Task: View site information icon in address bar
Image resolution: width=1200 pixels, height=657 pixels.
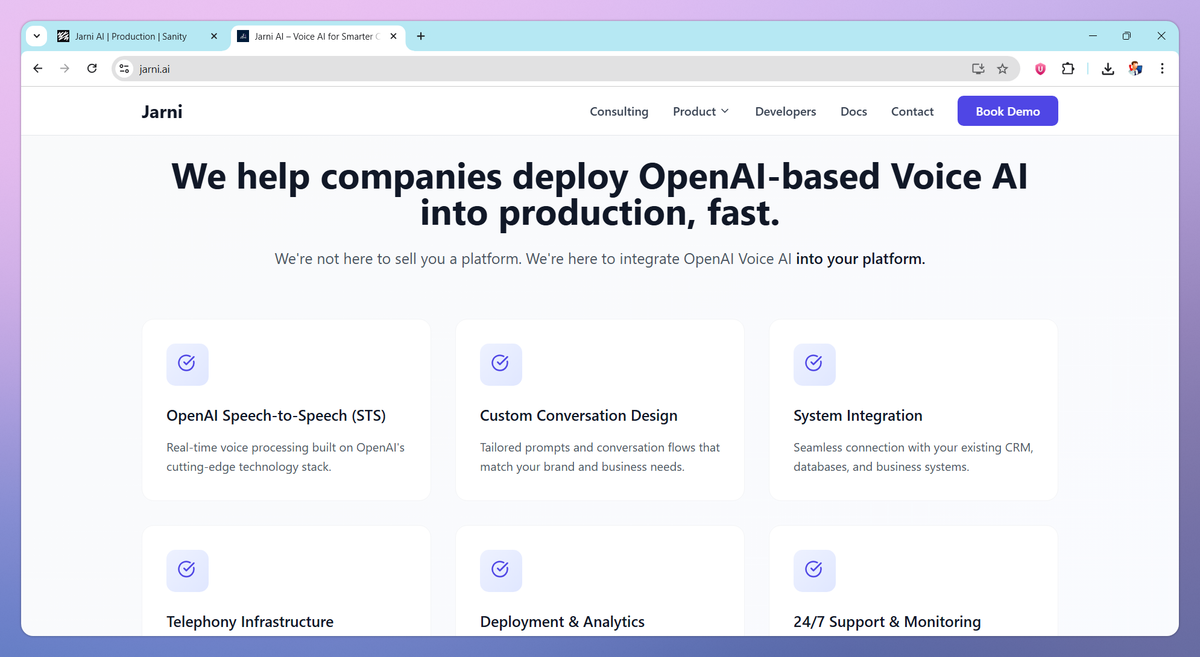Action: (x=124, y=69)
